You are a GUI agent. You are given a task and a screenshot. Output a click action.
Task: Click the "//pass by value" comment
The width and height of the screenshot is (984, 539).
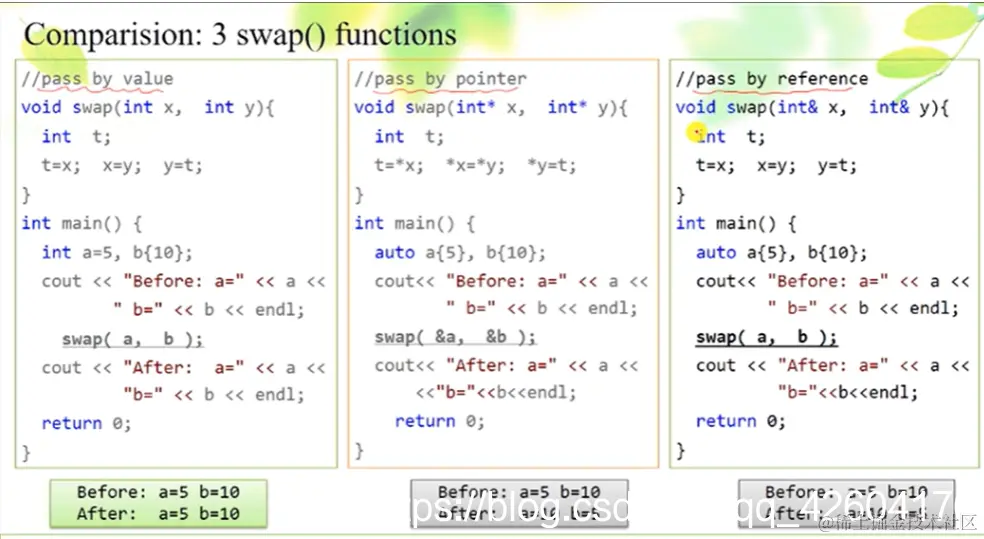[x=97, y=79]
